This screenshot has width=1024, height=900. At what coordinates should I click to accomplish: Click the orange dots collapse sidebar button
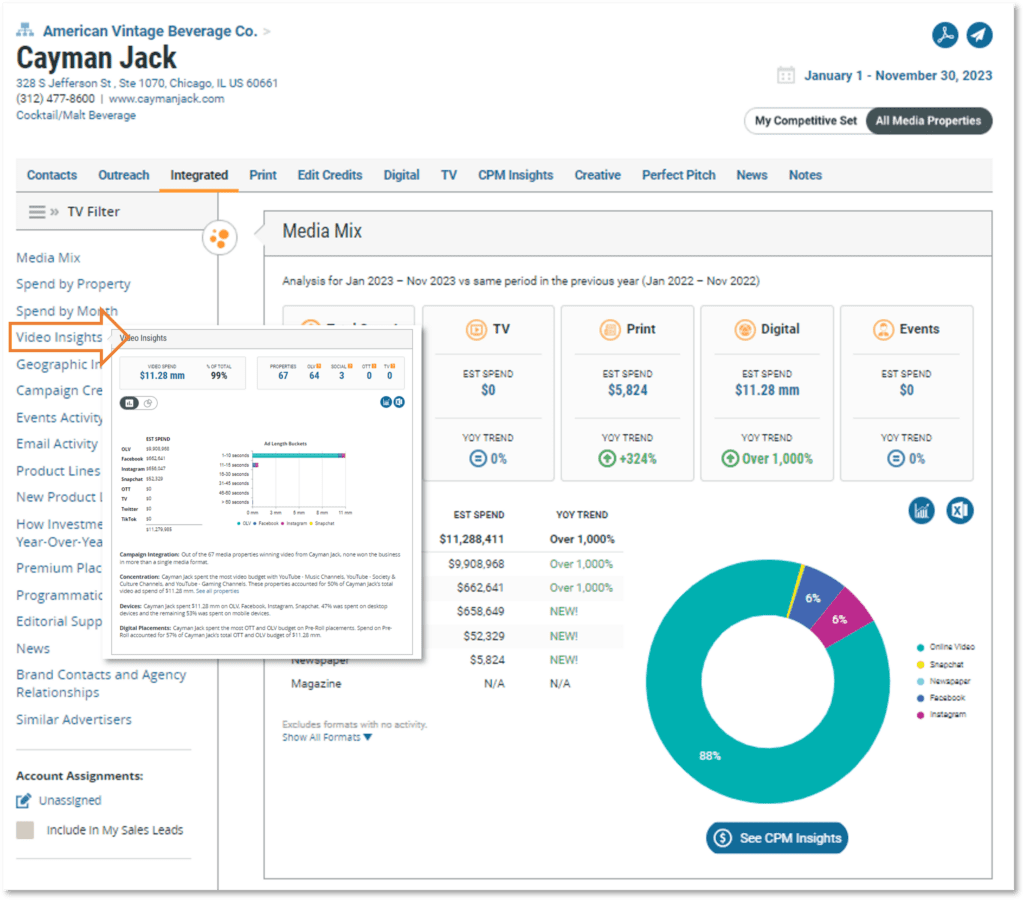(219, 238)
